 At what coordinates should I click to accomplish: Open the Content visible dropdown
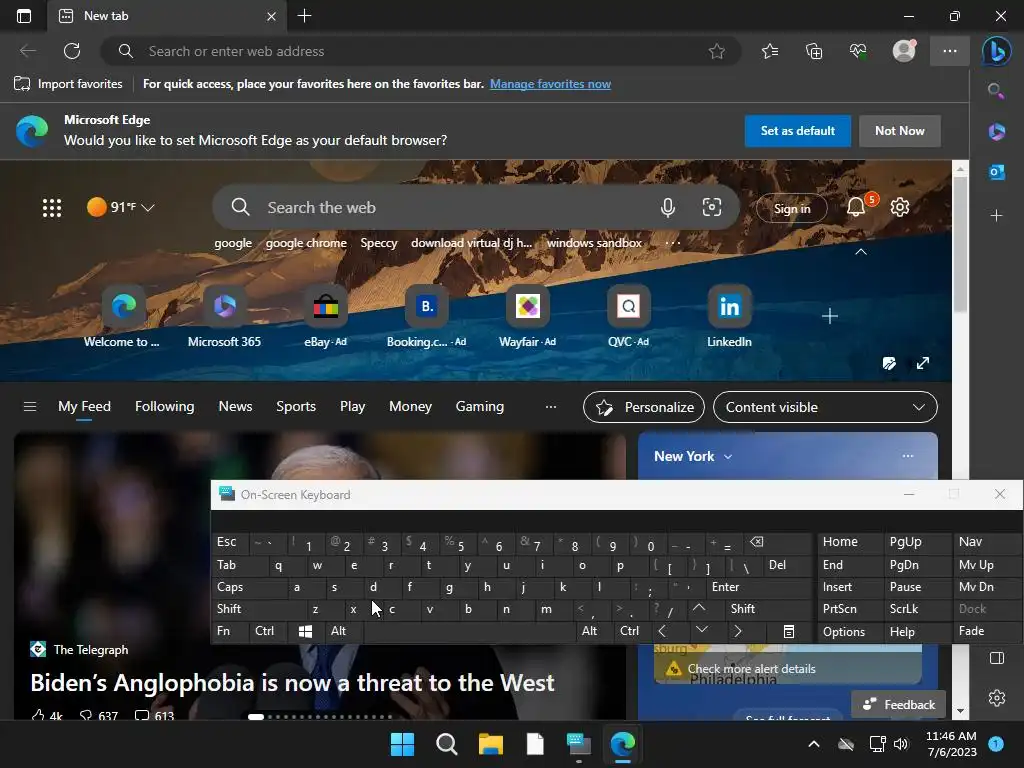825,407
